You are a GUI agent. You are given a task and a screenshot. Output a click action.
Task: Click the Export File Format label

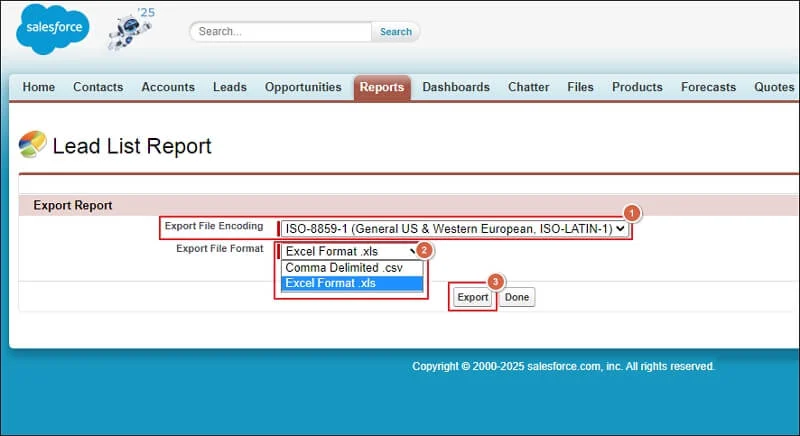pyautogui.click(x=220, y=248)
